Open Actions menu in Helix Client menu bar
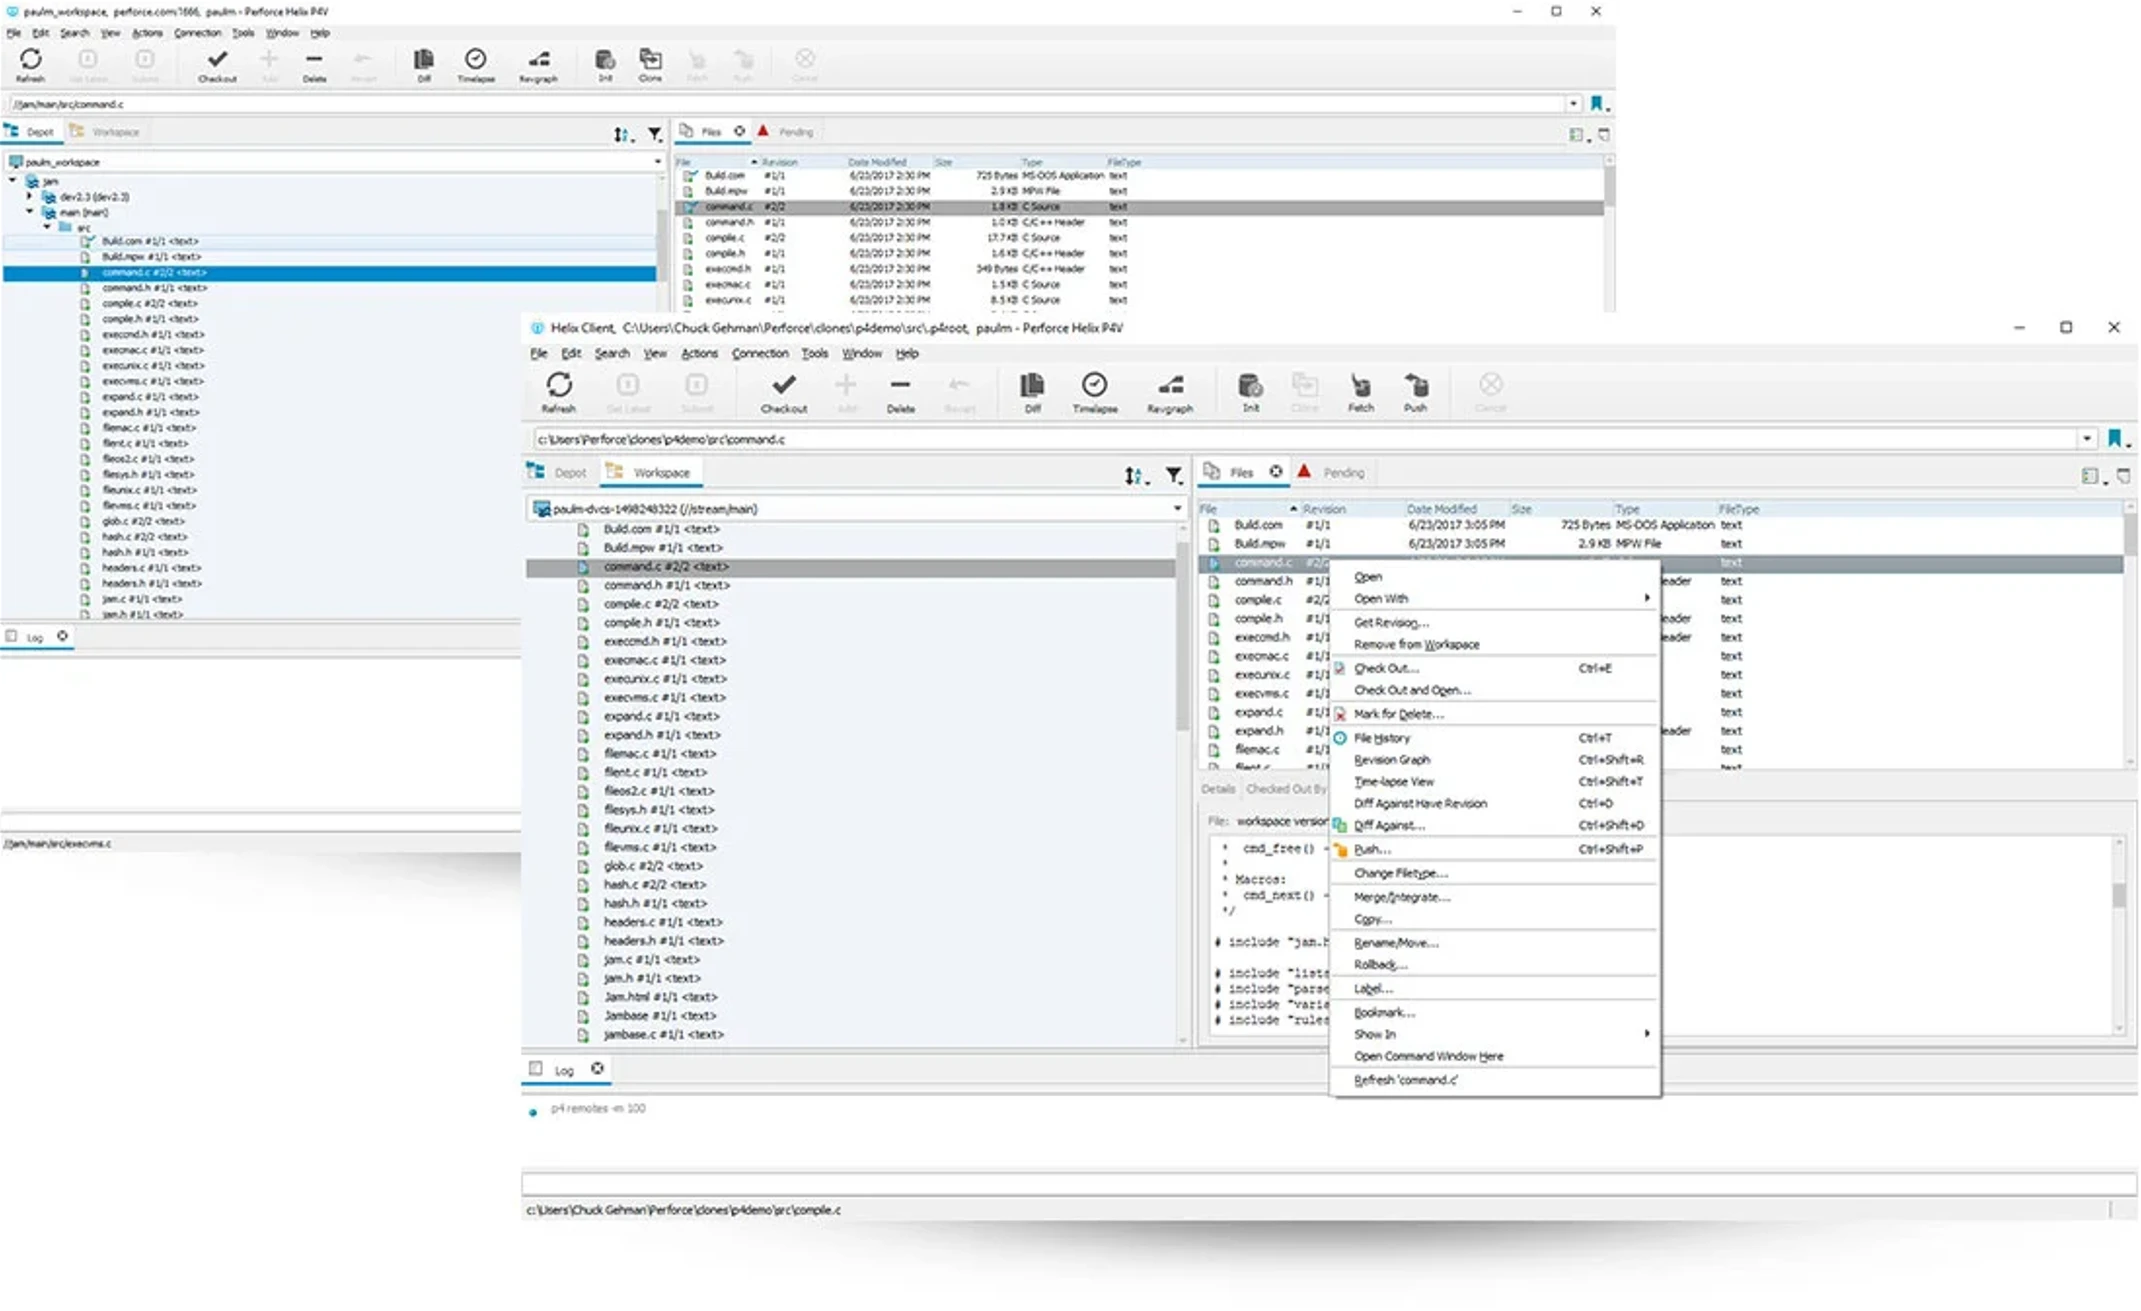2141x1311 pixels. pyautogui.click(x=699, y=353)
